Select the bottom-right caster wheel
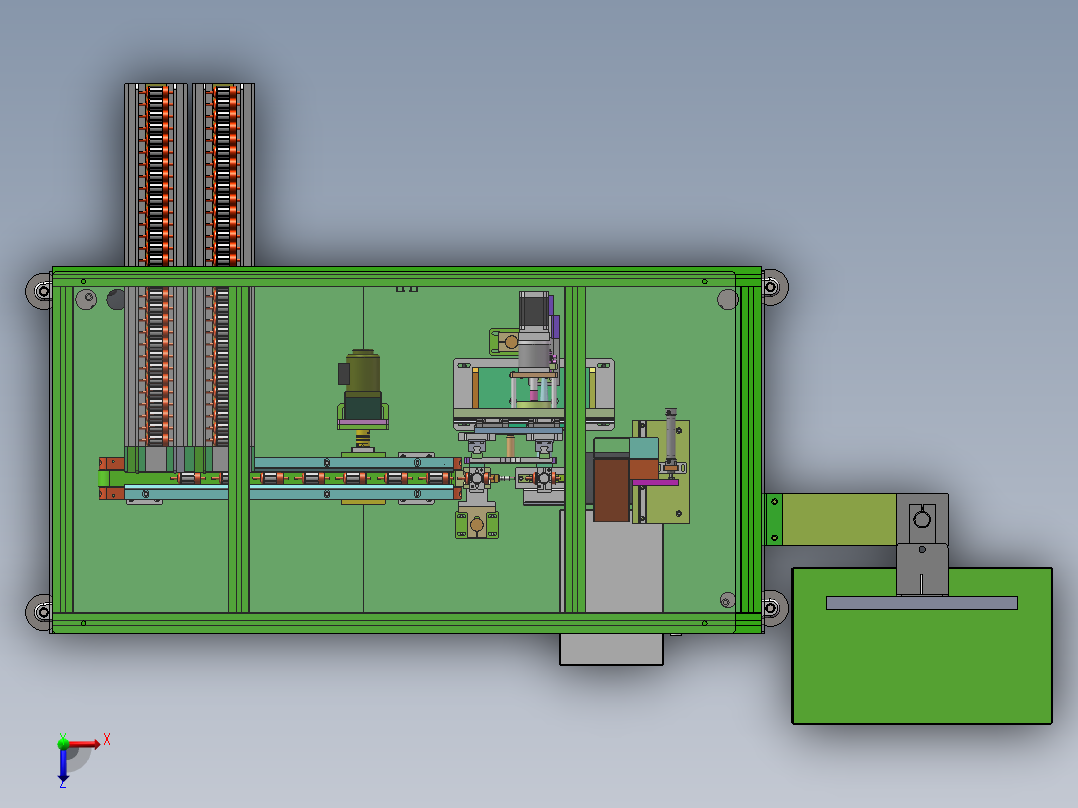 pos(774,608)
